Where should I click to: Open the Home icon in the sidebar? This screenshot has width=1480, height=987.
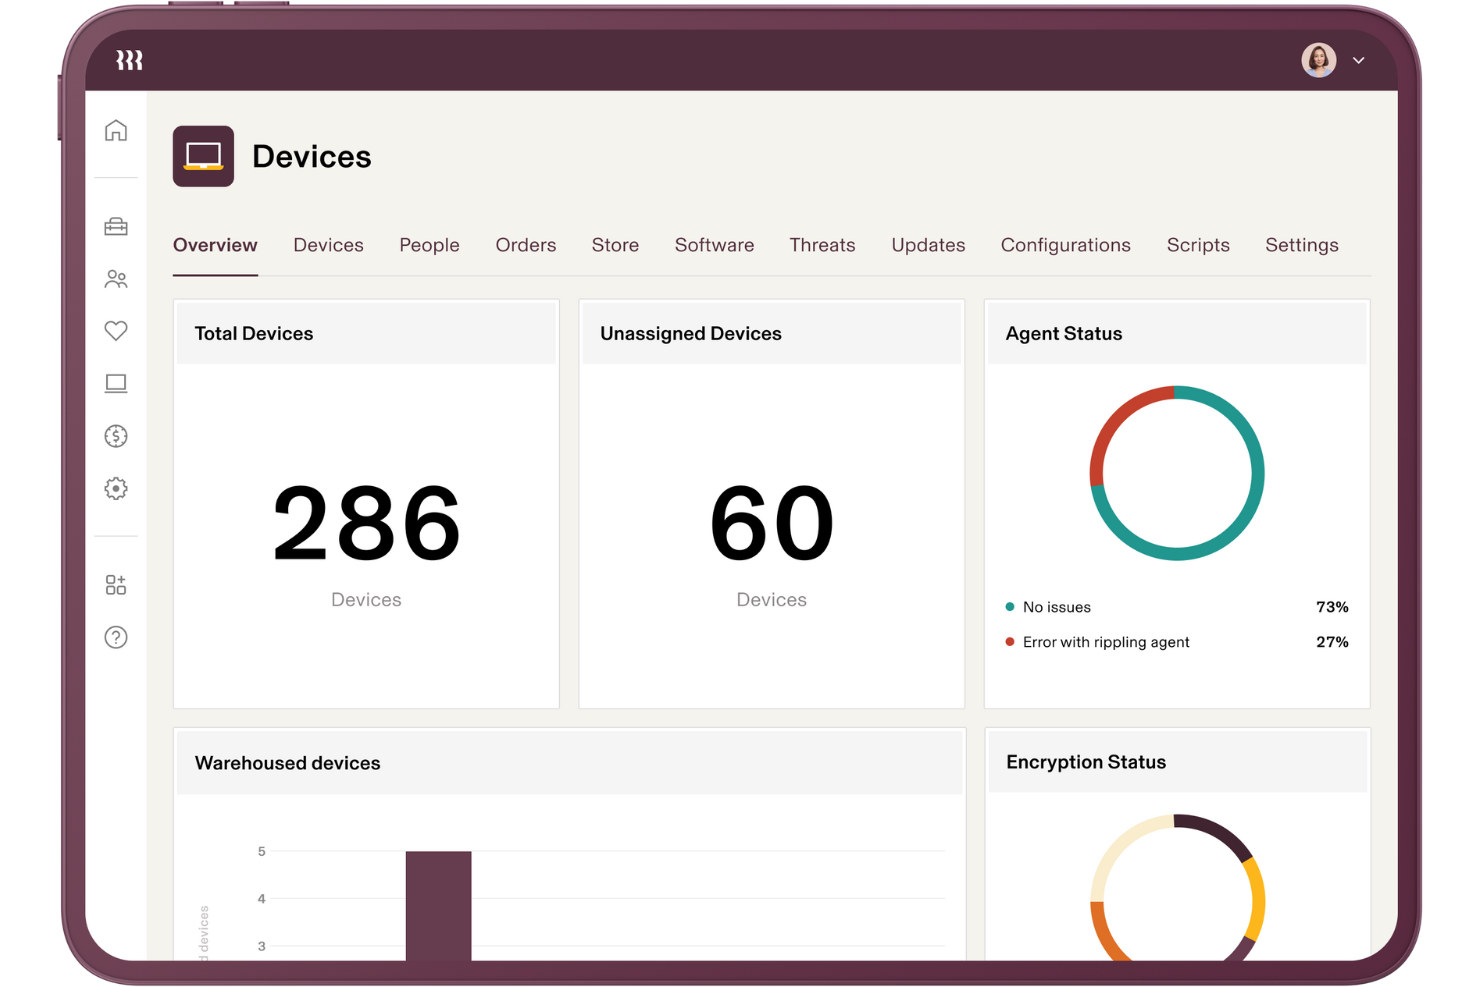[116, 130]
